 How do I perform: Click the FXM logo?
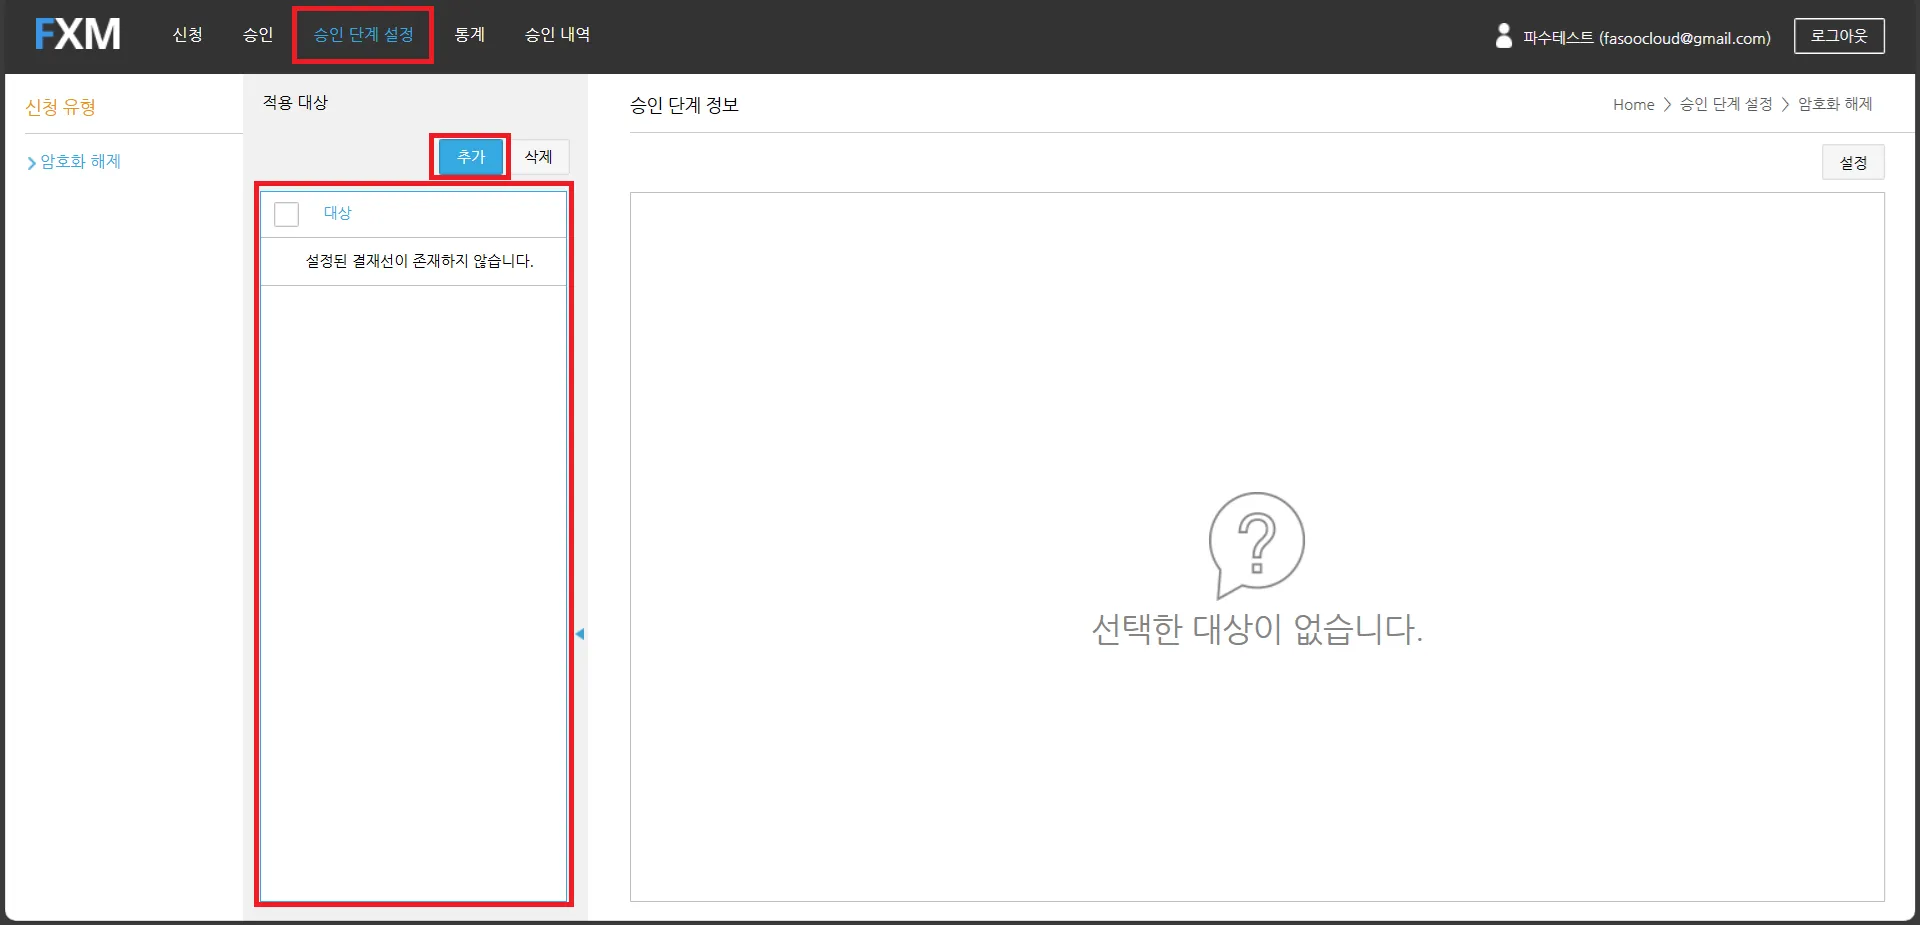[x=78, y=35]
